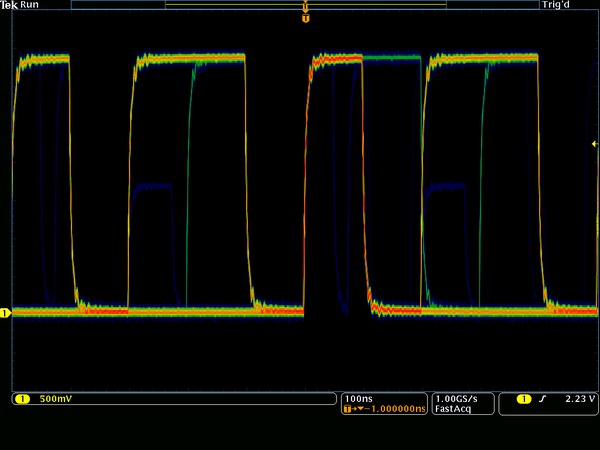
Task: Click the trigger level arrow on right edge
Action: [x=595, y=144]
